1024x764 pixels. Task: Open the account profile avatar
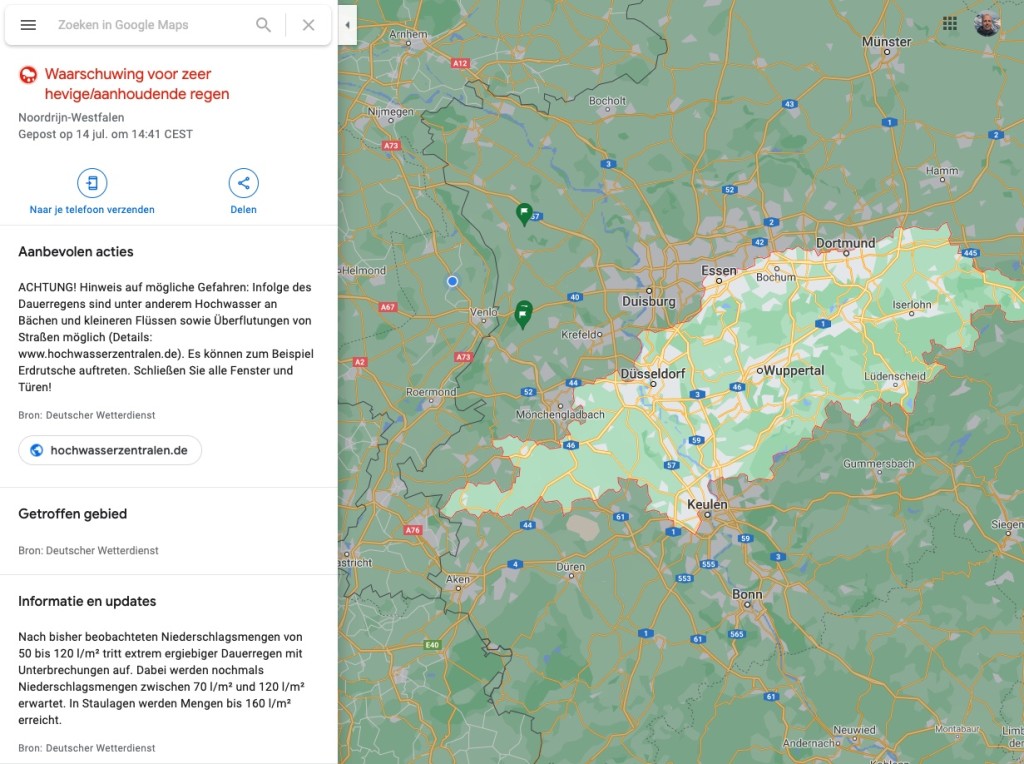(987, 24)
